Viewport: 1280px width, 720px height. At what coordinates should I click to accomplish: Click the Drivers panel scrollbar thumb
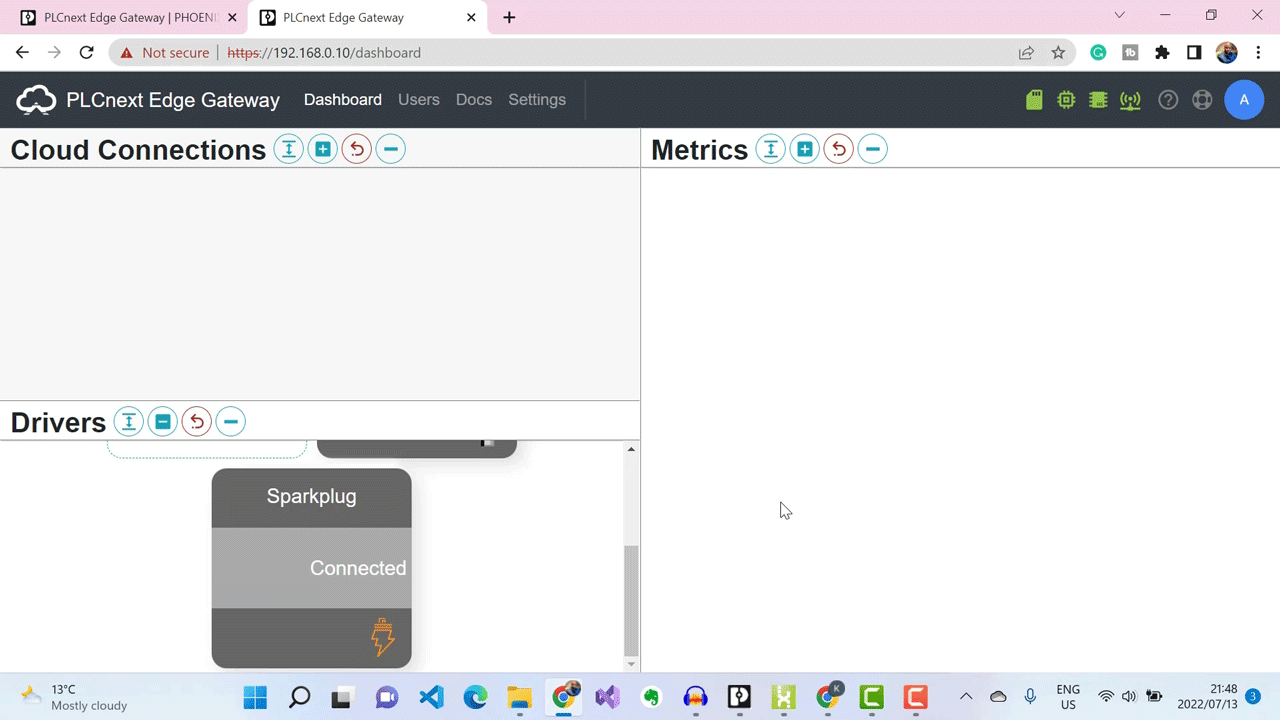coord(631,600)
